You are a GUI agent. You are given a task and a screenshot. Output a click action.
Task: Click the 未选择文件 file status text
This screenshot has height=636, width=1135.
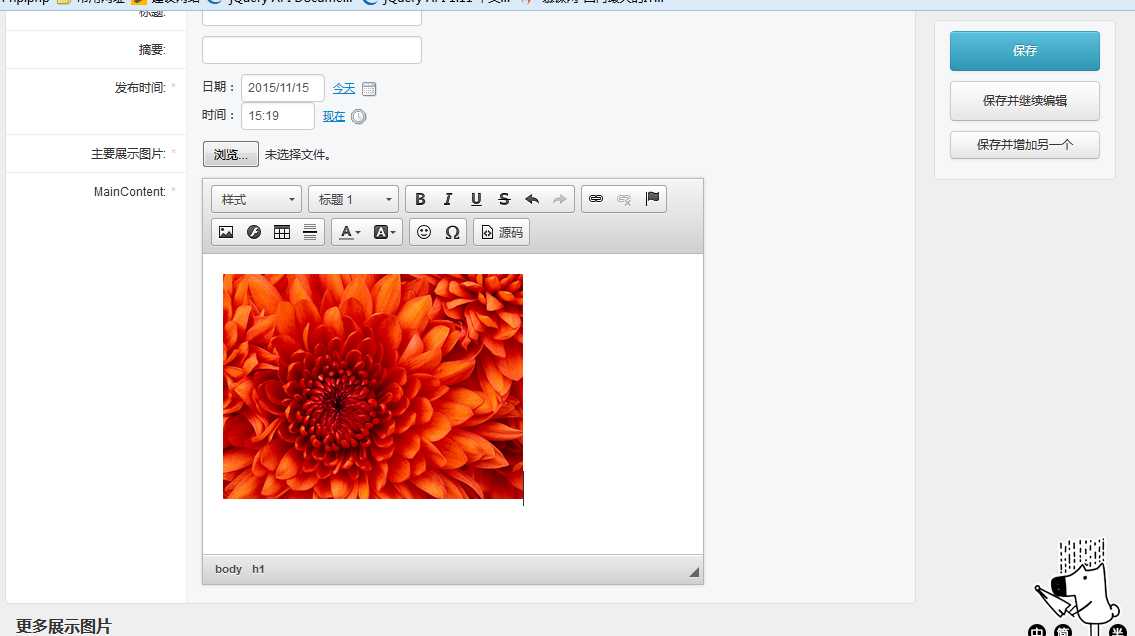pyautogui.click(x=298, y=154)
